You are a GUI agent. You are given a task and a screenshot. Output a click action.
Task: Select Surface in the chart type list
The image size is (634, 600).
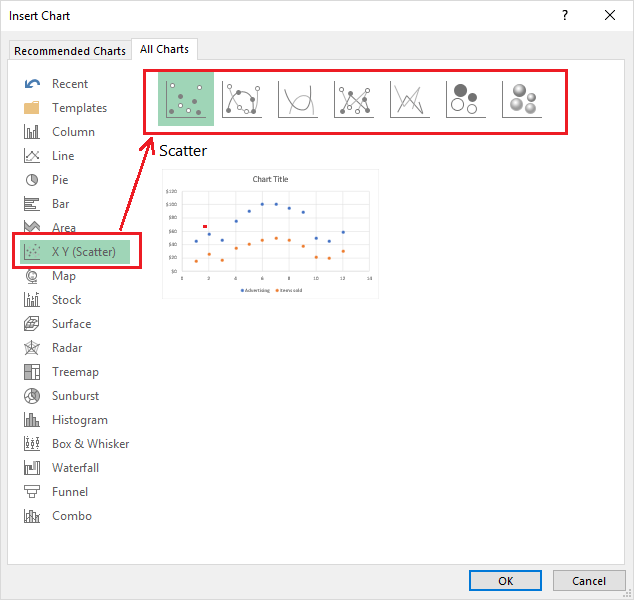(x=72, y=324)
